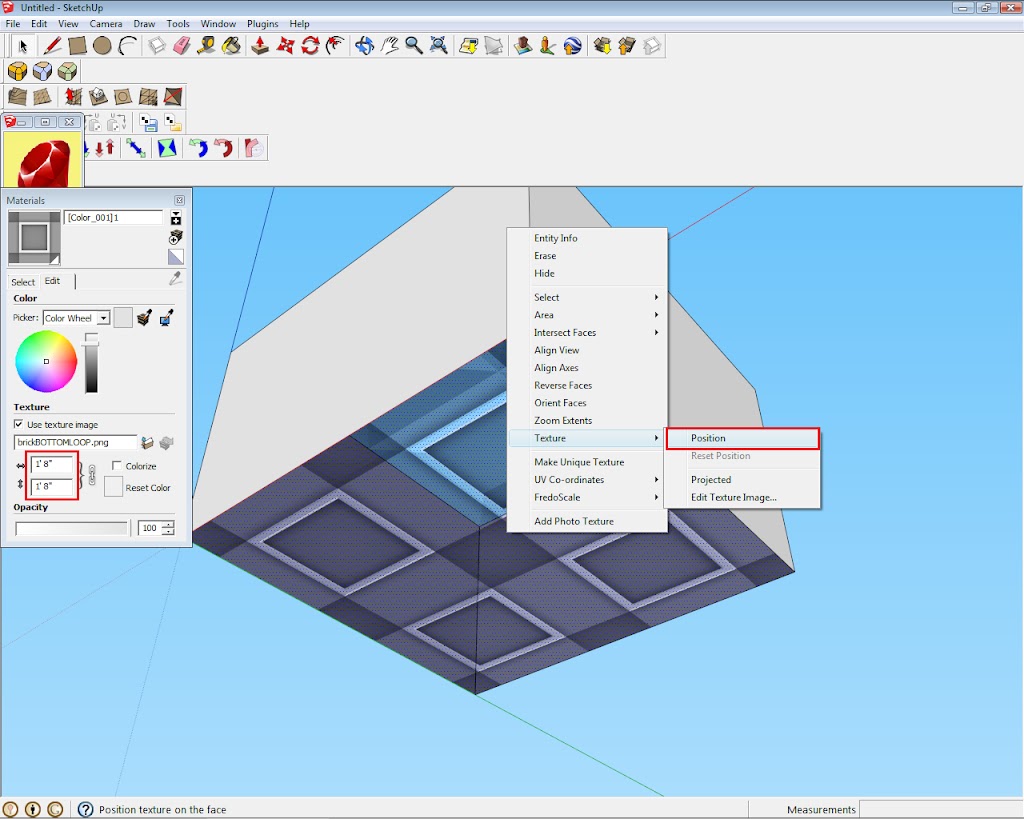The width and height of the screenshot is (1024, 819).
Task: Click Match Color of Object in Model
Action: pyautogui.click(x=144, y=318)
